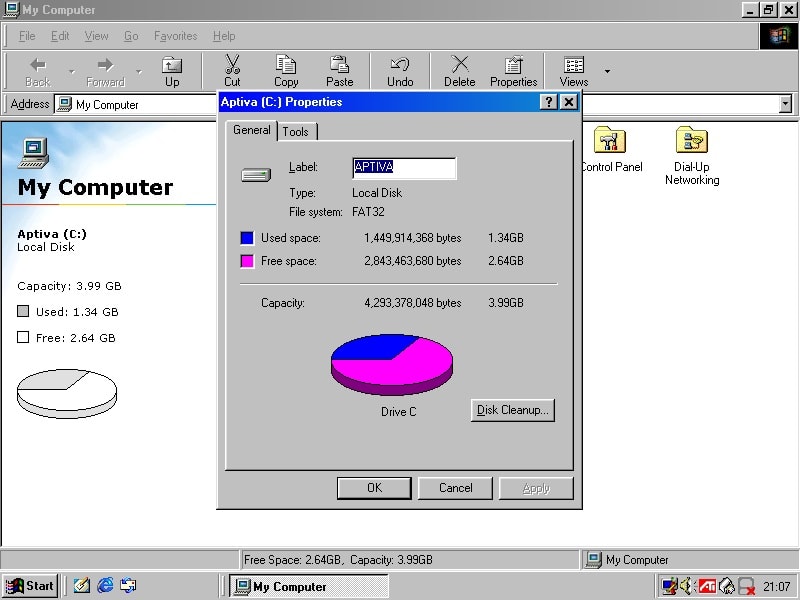The height and width of the screenshot is (600, 800).
Task: Click the Forward arrow toolbar button
Action: 105,71
